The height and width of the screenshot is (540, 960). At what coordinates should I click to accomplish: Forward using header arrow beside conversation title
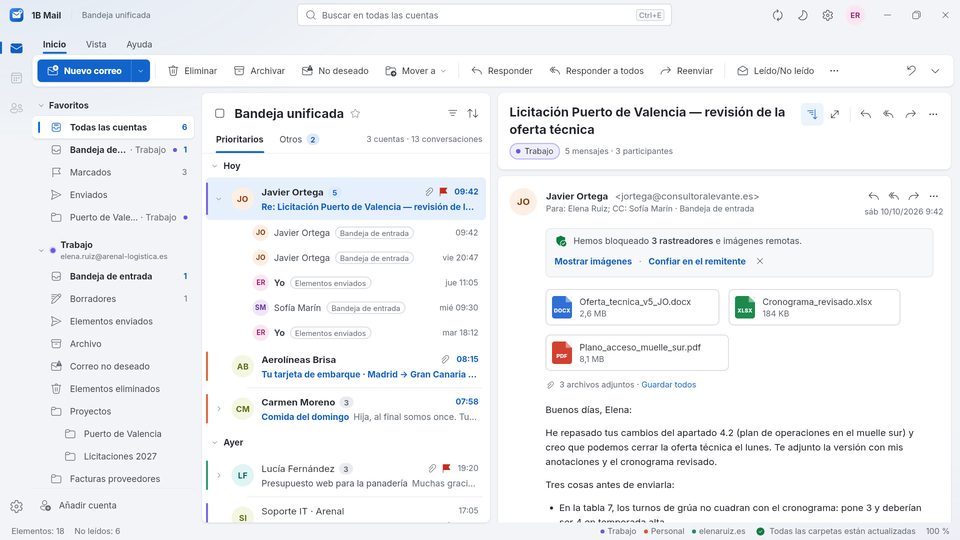pos(911,114)
